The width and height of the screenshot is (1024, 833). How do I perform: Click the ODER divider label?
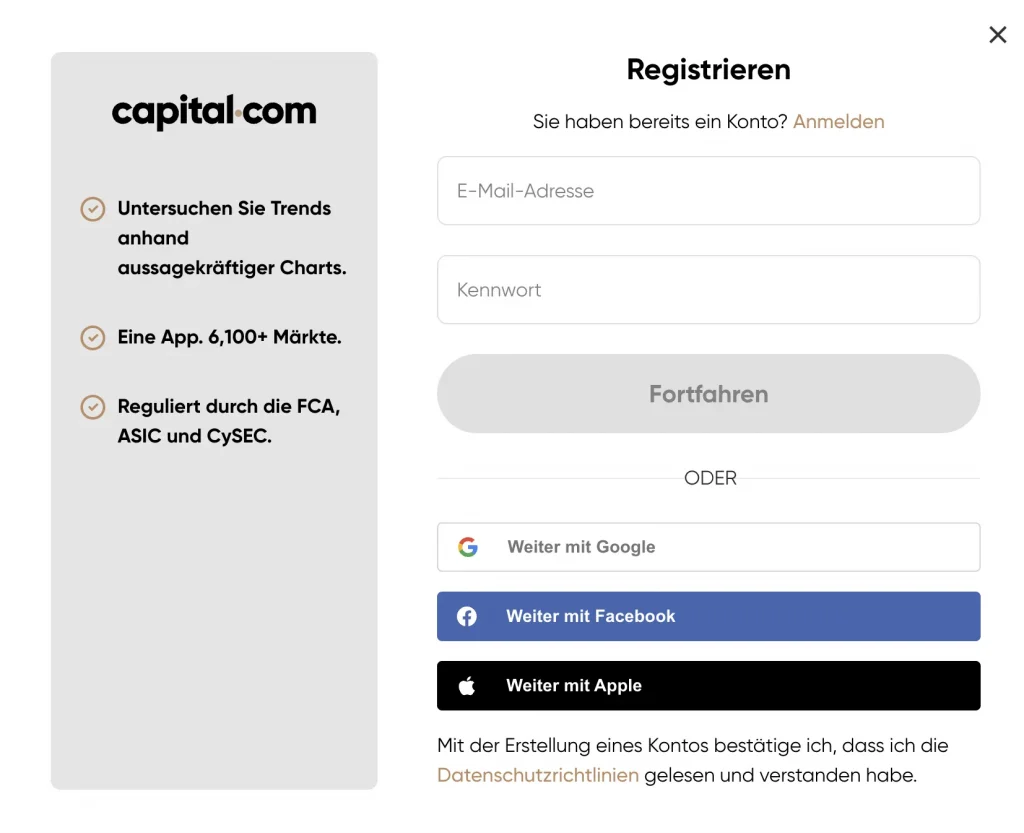[710, 478]
